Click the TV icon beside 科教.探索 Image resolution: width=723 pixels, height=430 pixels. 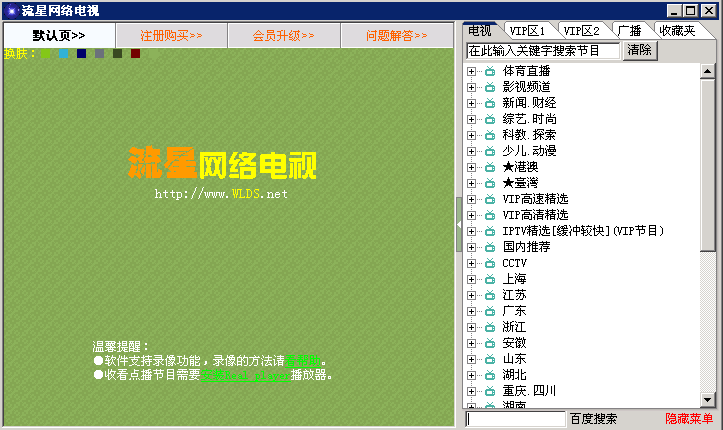[x=490, y=135]
